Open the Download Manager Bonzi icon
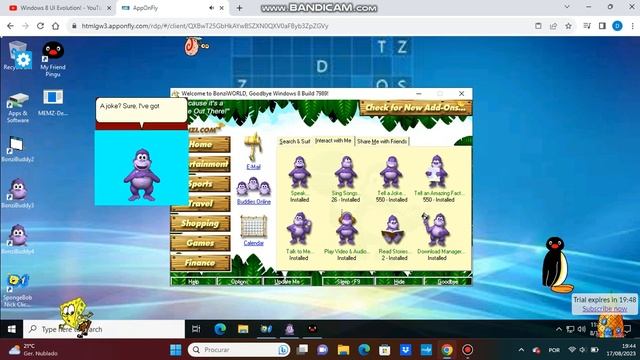Image resolution: width=640 pixels, height=360 pixels. 436,229
